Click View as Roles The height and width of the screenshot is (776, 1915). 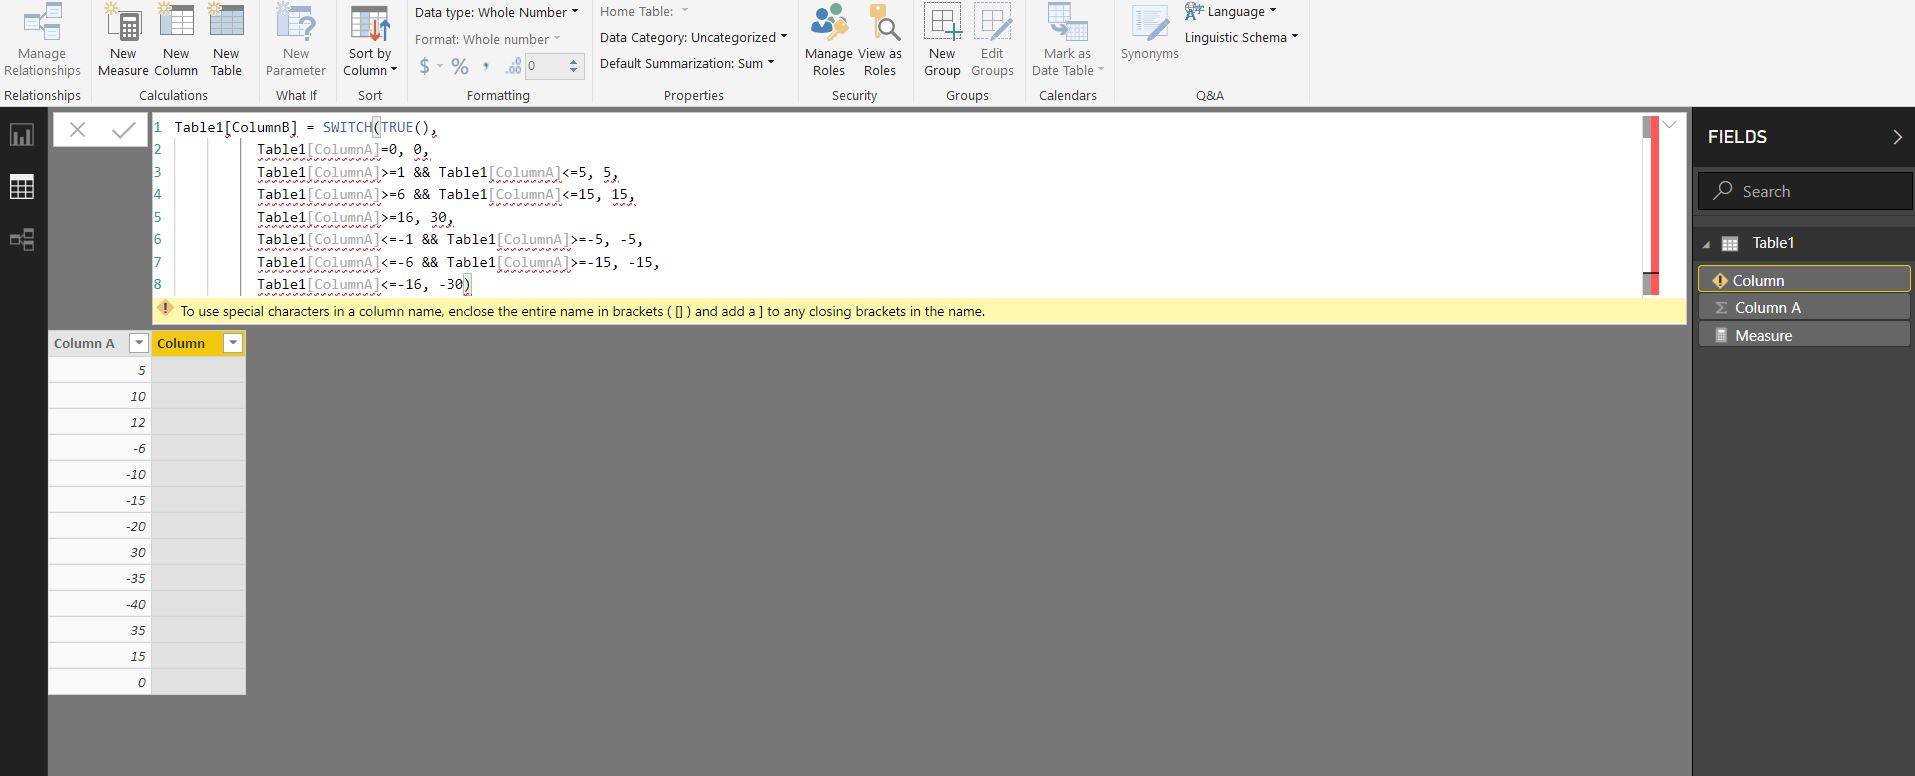click(880, 40)
